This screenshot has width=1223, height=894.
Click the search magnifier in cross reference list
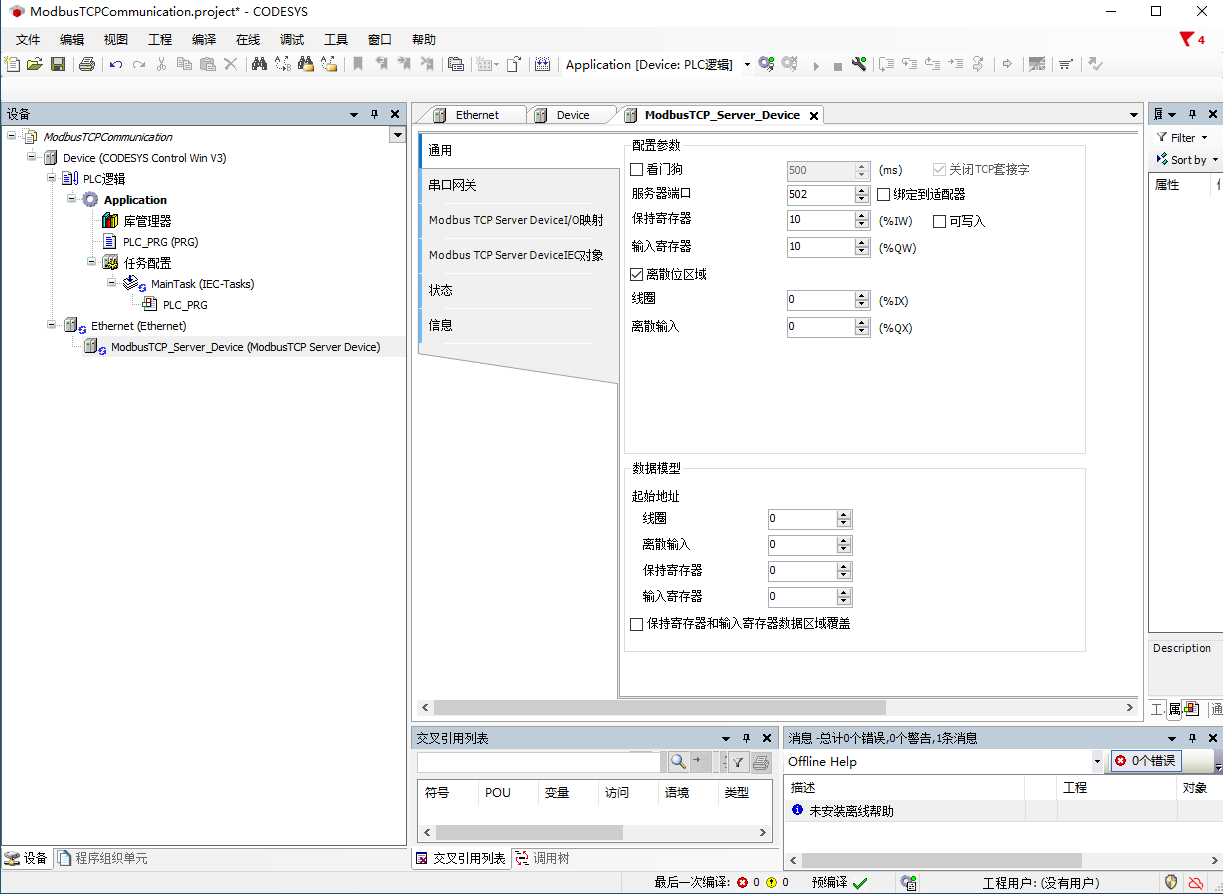[678, 762]
